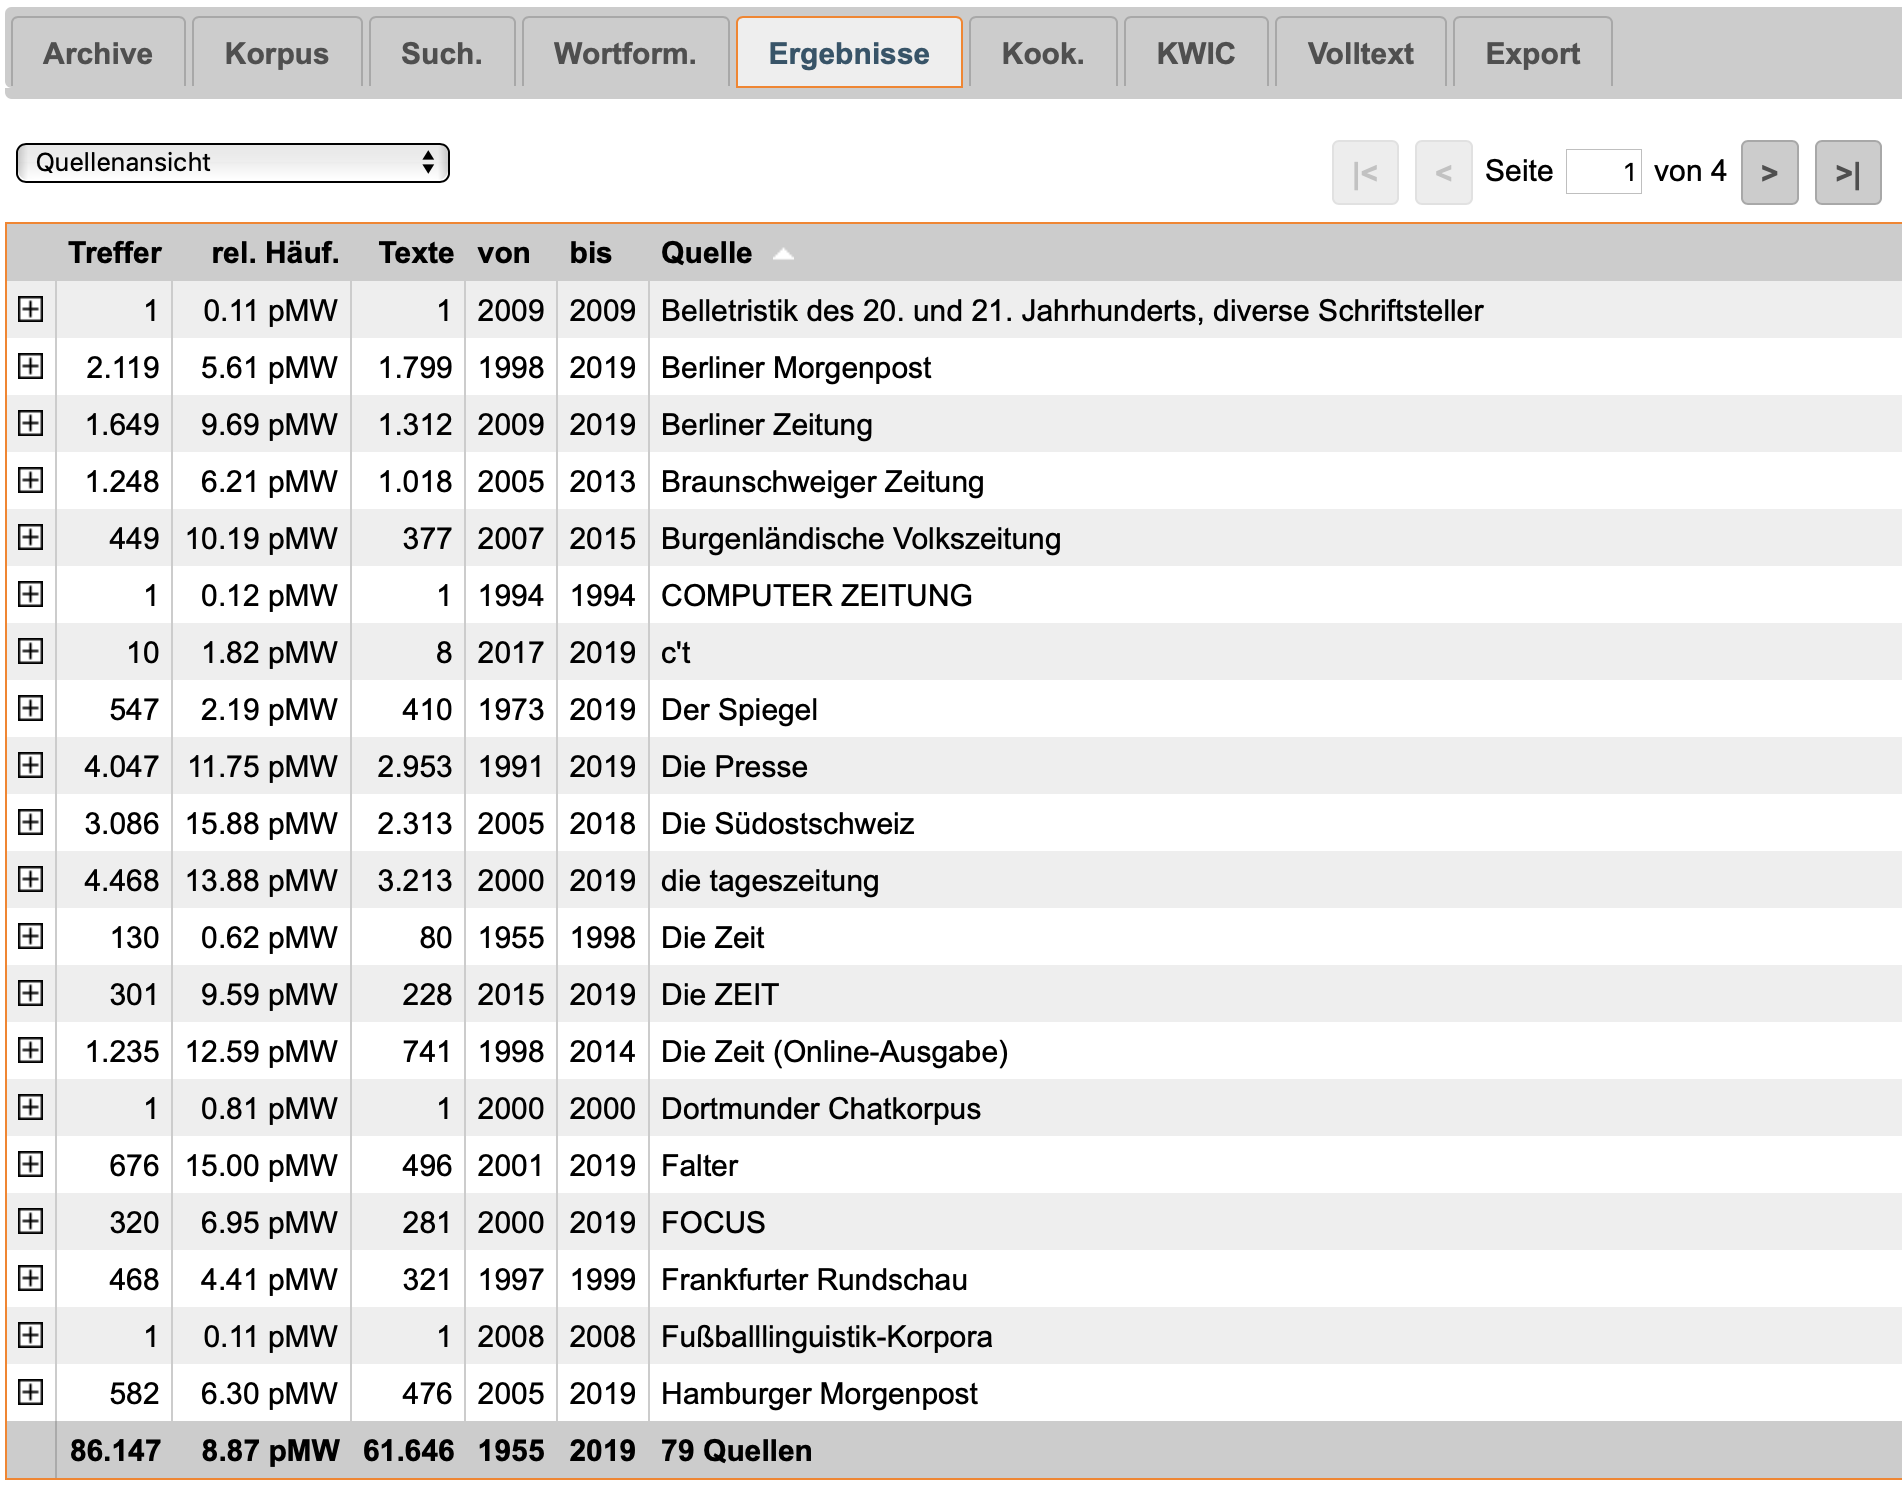This screenshot has height=1496, width=1902.
Task: Go to the first results page
Action: (x=1365, y=173)
